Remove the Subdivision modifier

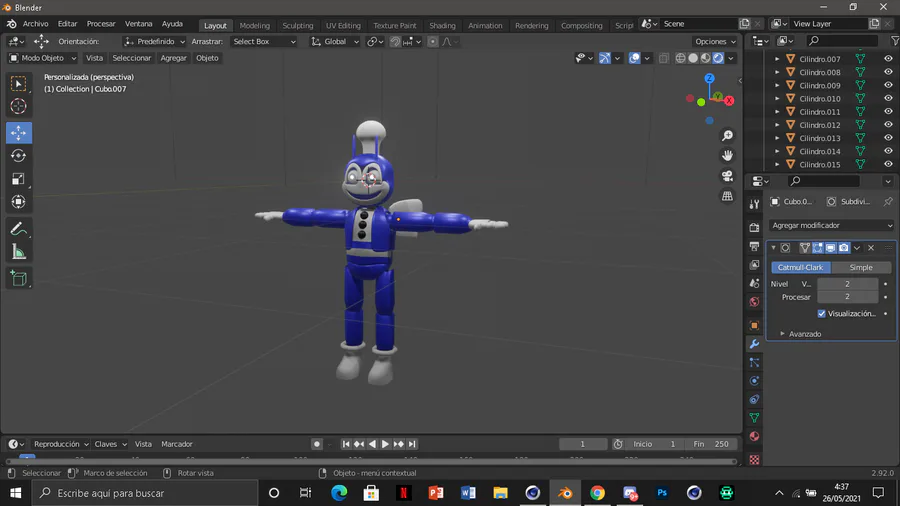coord(871,248)
